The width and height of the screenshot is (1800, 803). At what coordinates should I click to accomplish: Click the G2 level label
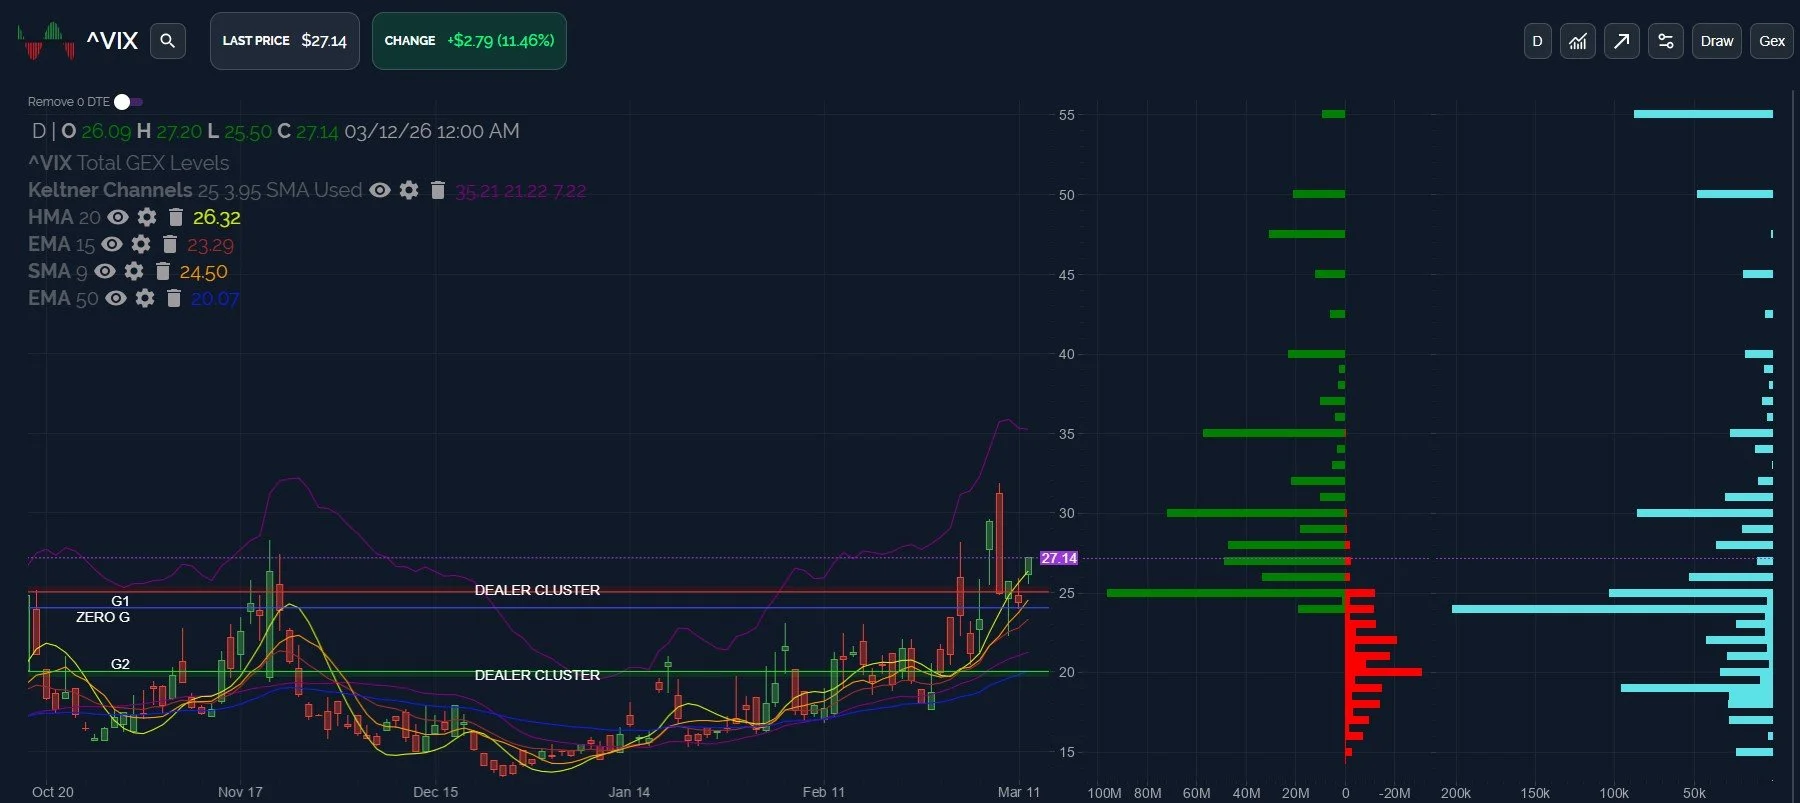click(120, 664)
